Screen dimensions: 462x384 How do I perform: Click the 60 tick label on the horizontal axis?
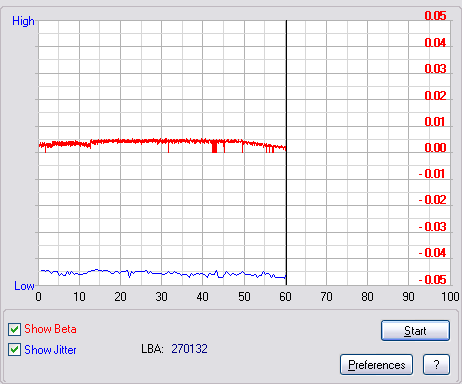coord(285,296)
